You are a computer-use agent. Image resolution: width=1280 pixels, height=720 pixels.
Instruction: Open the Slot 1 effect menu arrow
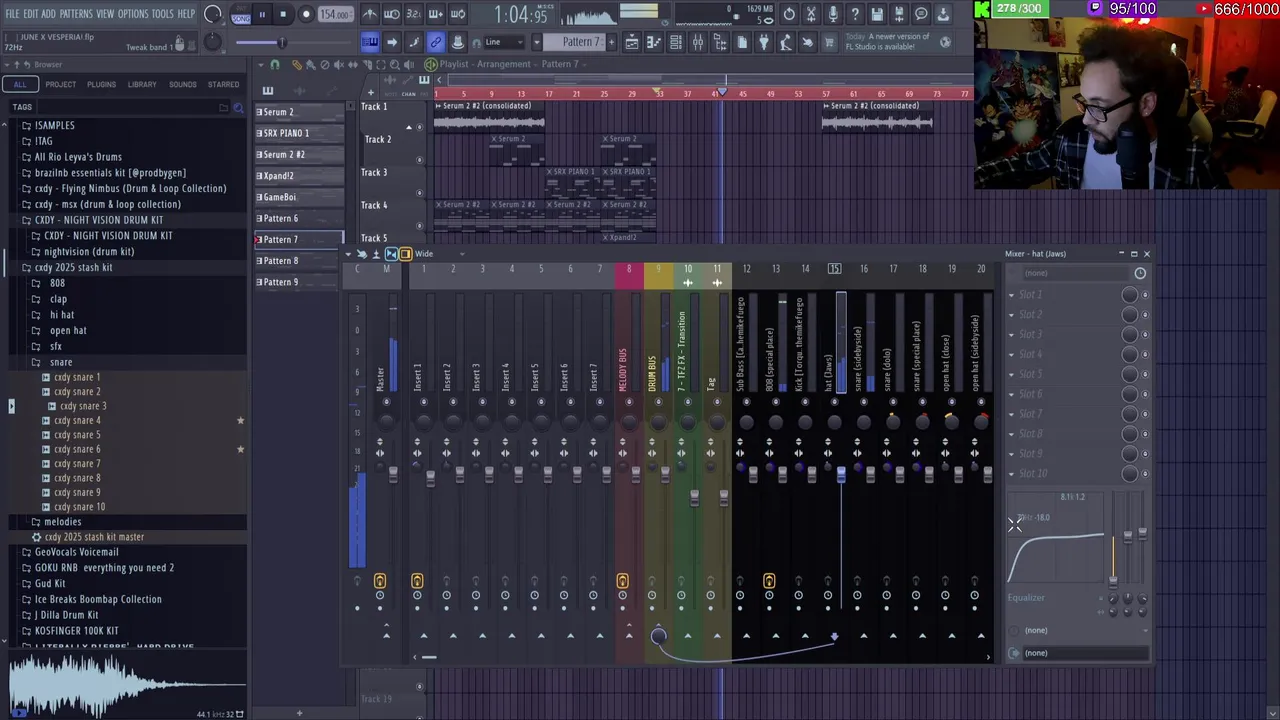click(1011, 294)
